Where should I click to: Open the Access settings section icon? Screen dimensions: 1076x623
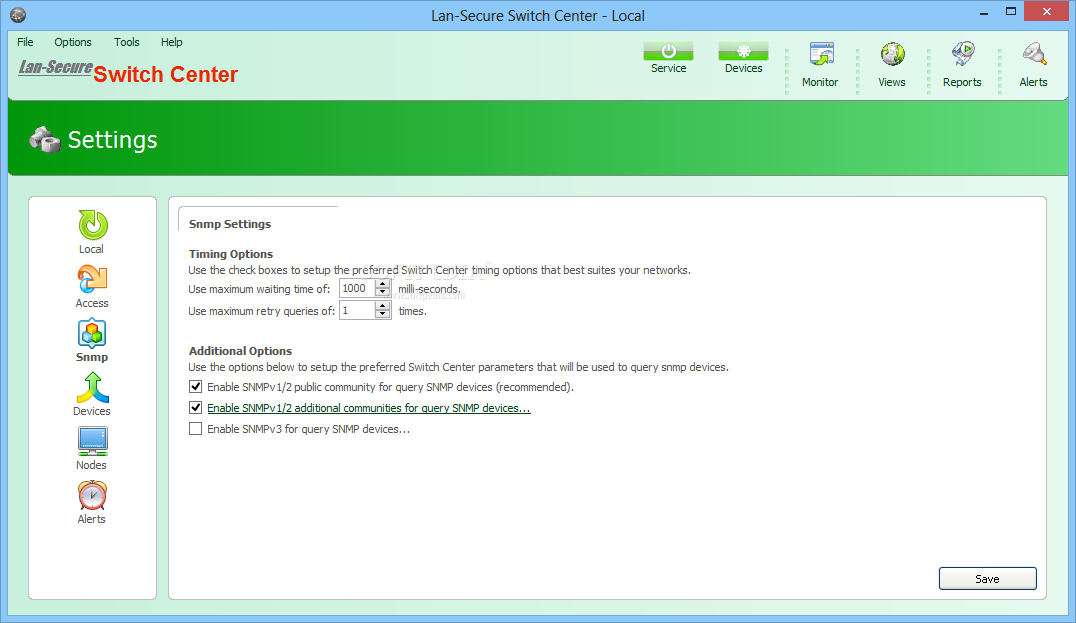coord(92,279)
